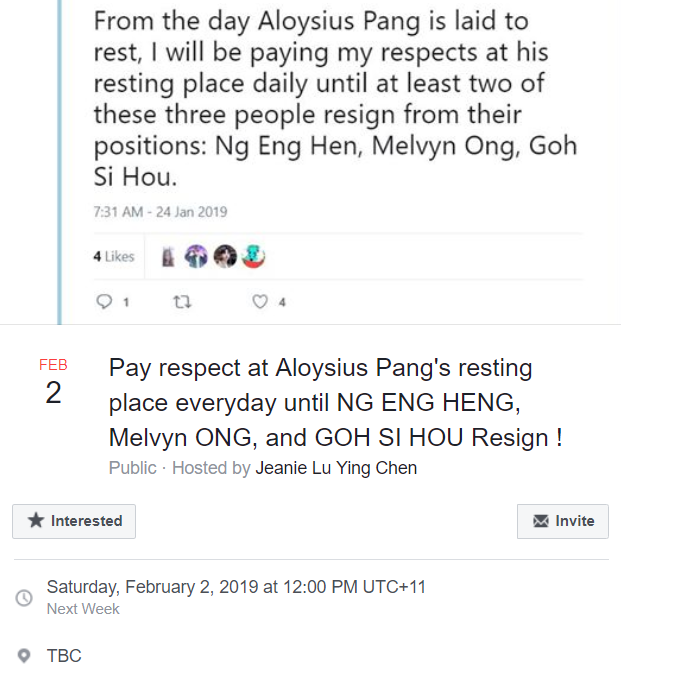The width and height of the screenshot is (674, 675).
Task: Click the second liker avatar
Action: point(196,257)
